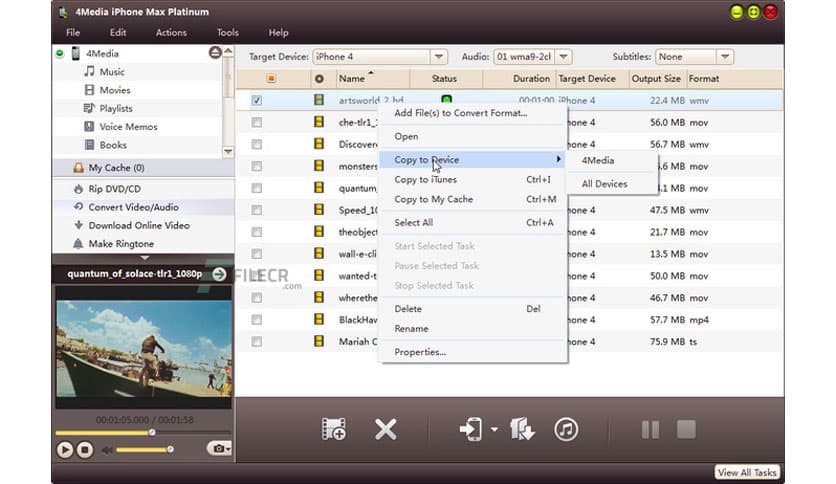Click the status column header disc icon
The width and height of the screenshot is (836, 484).
(x=319, y=79)
